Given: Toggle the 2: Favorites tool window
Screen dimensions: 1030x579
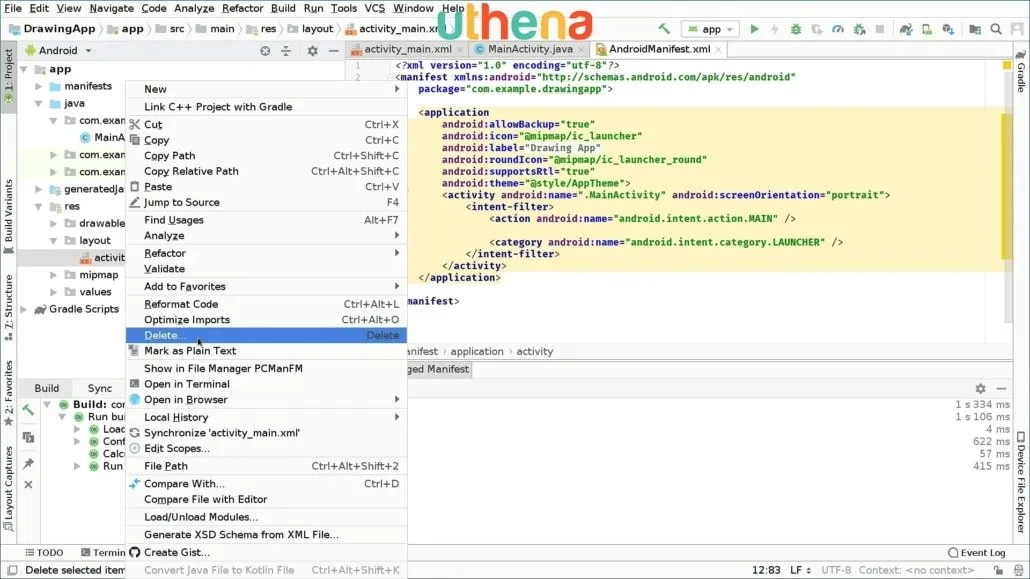Looking at the screenshot, I should (x=9, y=393).
